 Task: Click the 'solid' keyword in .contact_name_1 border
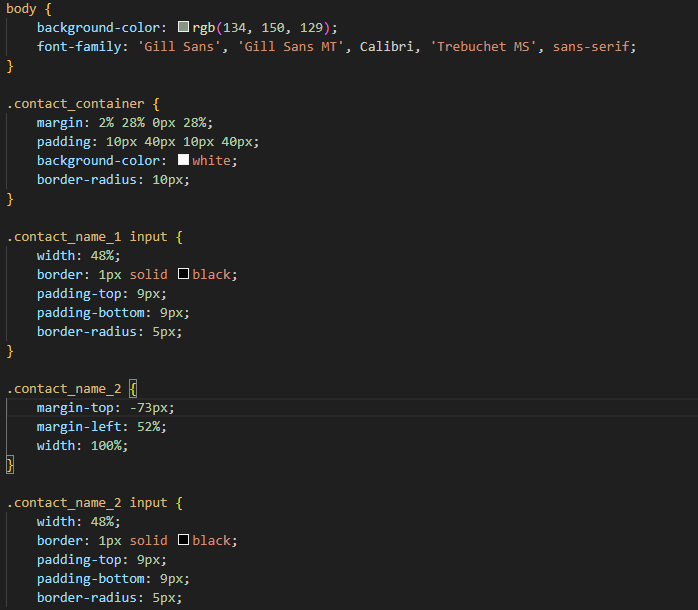tap(148, 274)
